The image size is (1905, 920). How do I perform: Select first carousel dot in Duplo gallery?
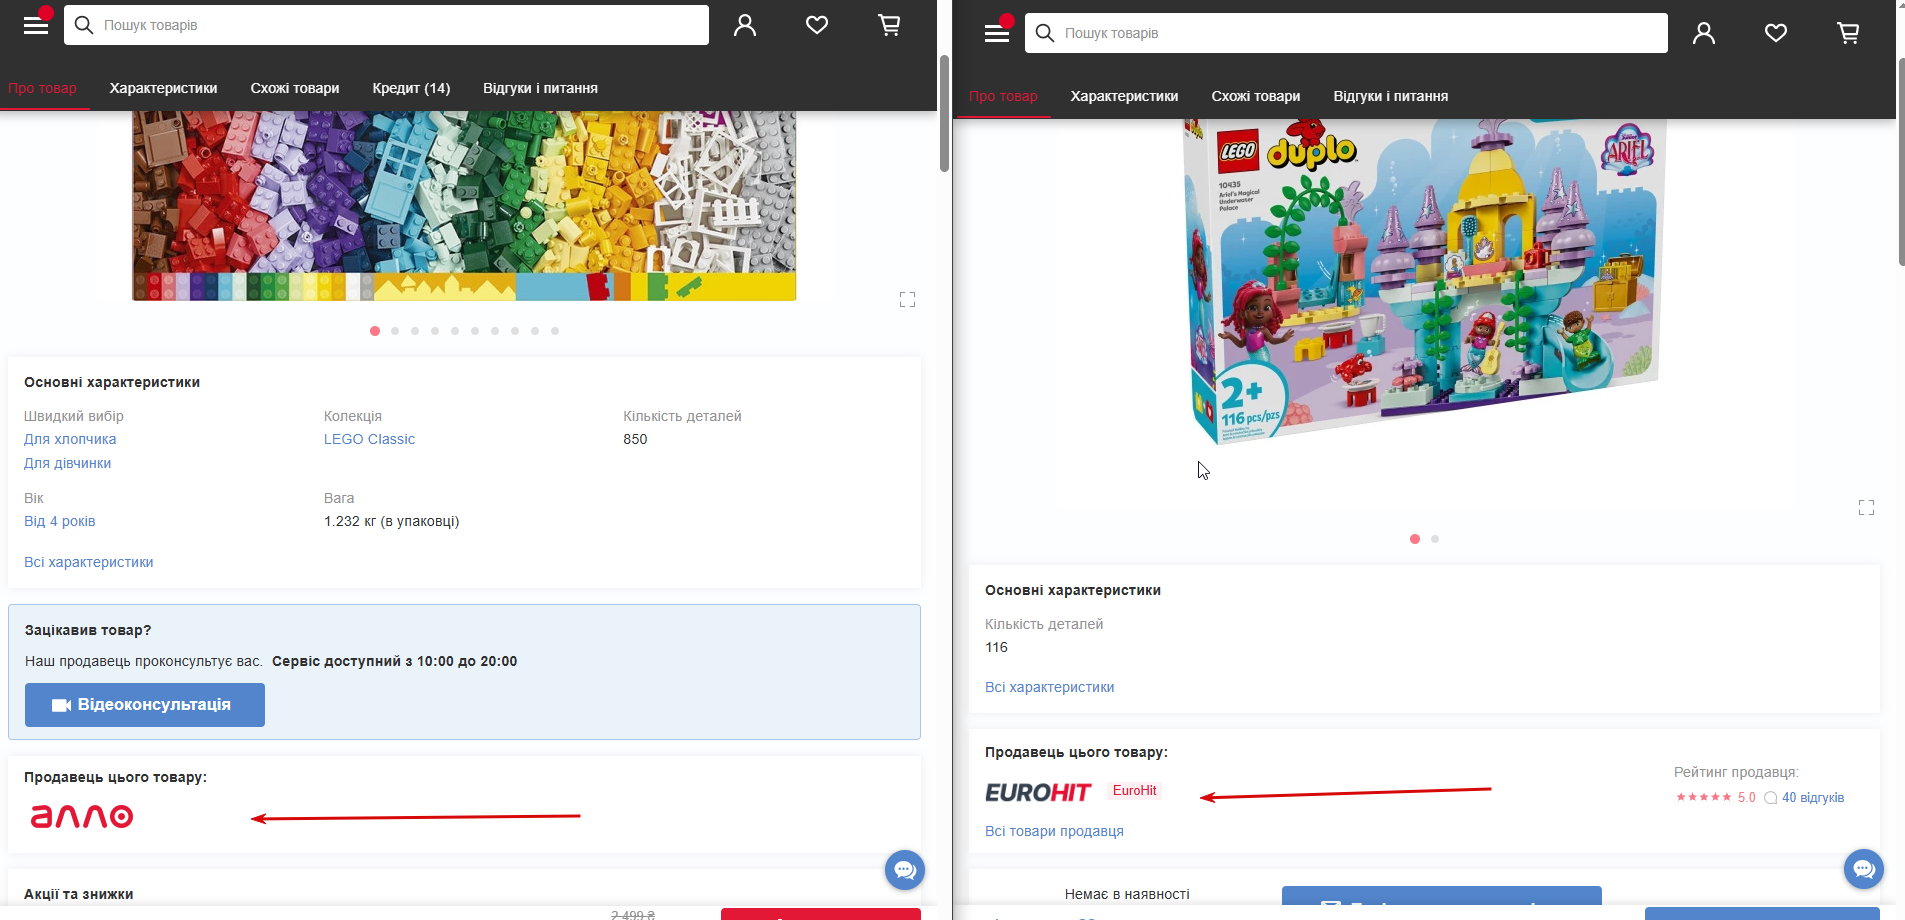pyautogui.click(x=1415, y=539)
